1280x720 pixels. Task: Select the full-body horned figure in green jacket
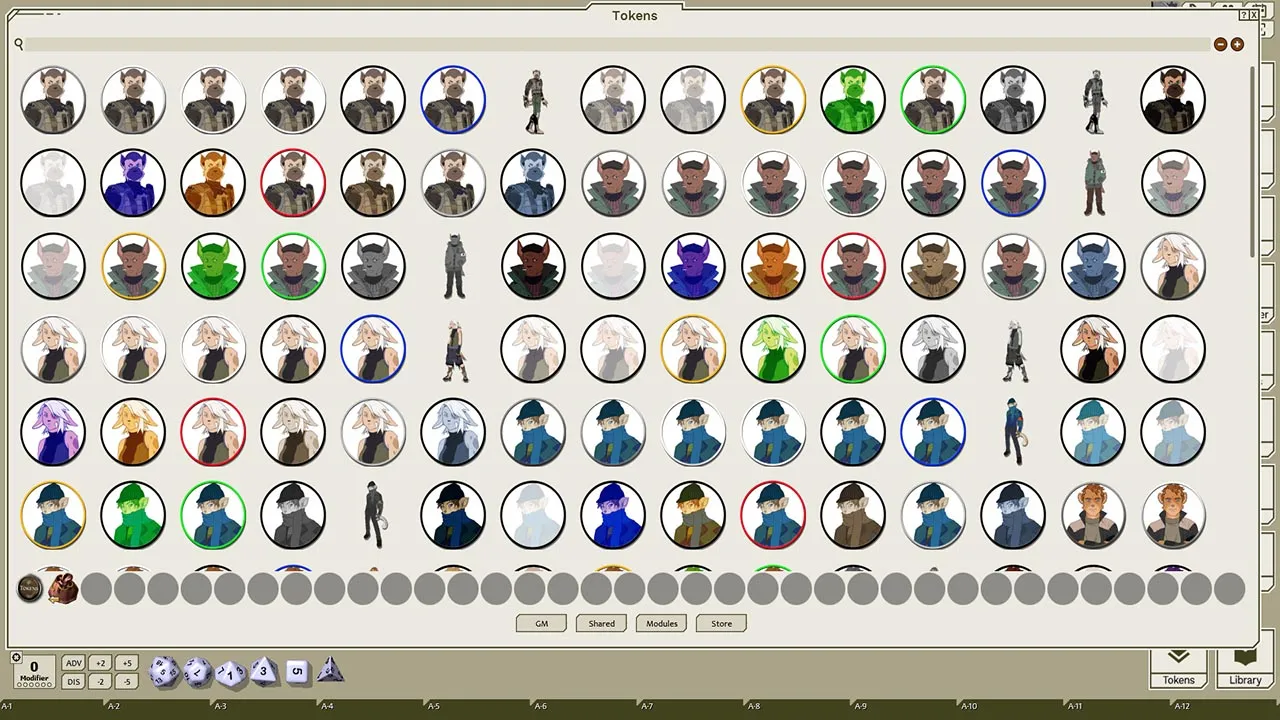click(x=1093, y=183)
